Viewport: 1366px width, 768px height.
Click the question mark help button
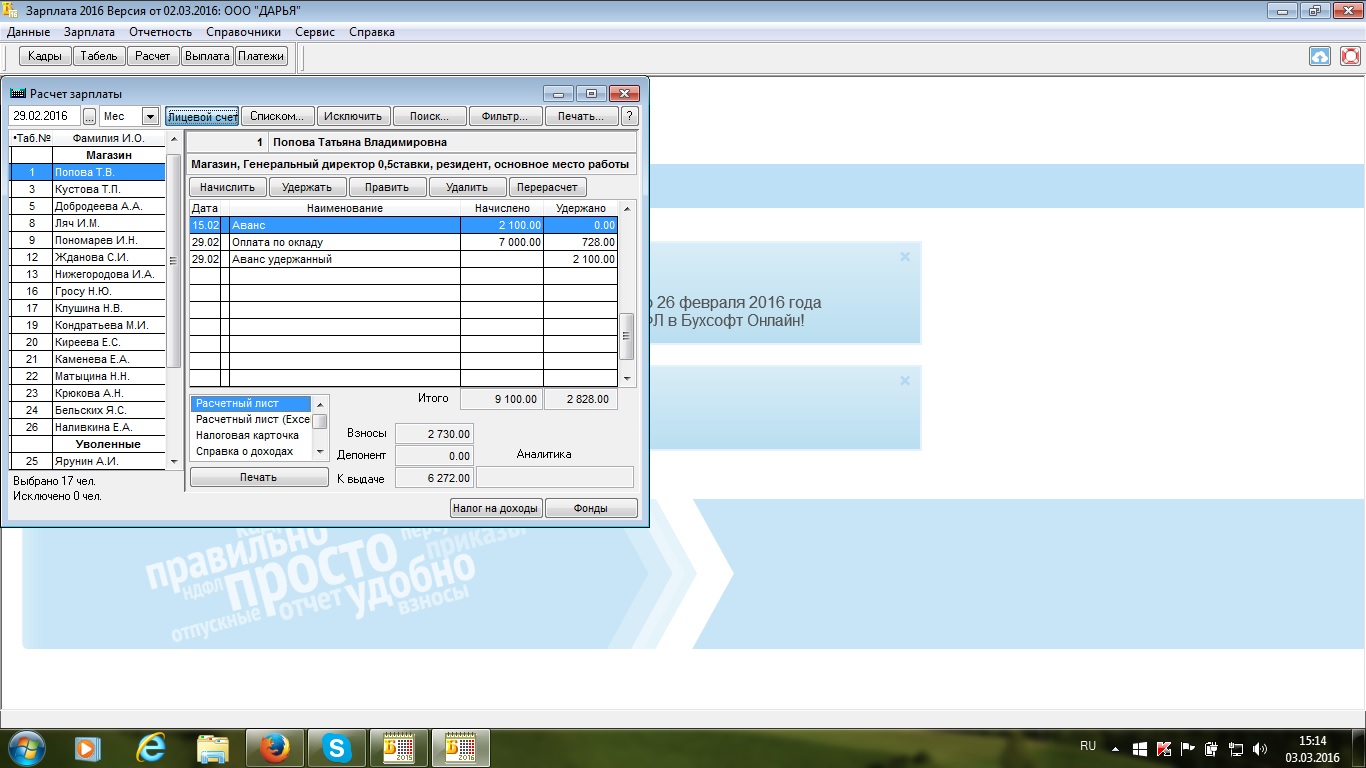[629, 116]
